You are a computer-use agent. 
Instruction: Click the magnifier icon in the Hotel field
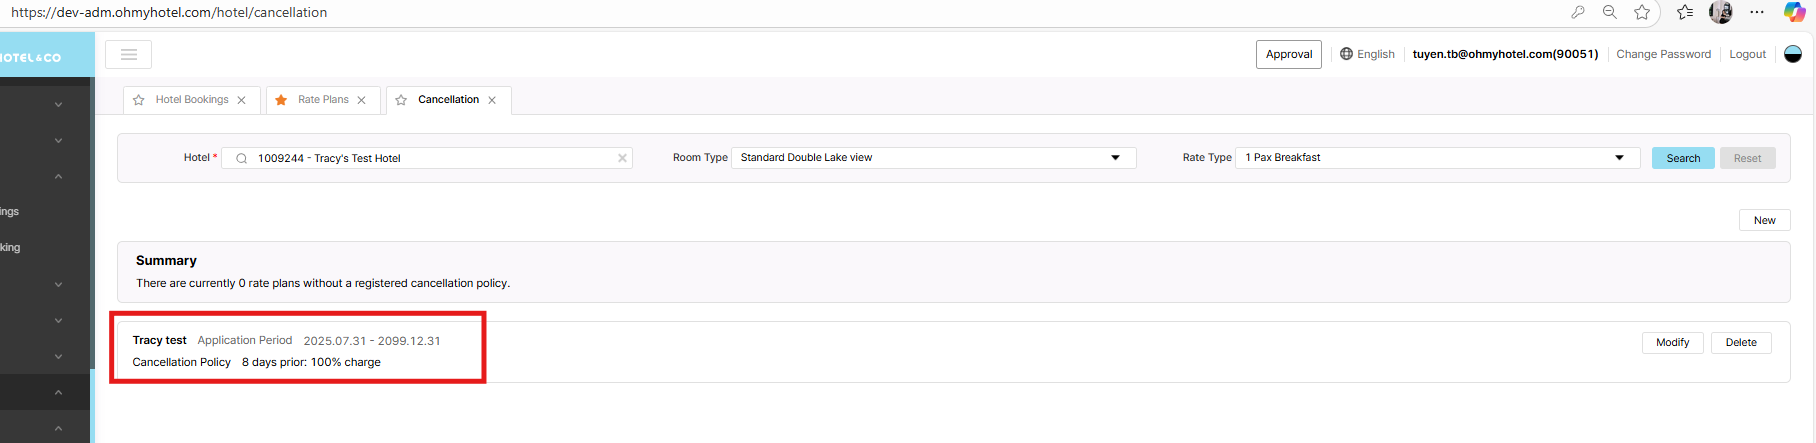click(x=242, y=158)
